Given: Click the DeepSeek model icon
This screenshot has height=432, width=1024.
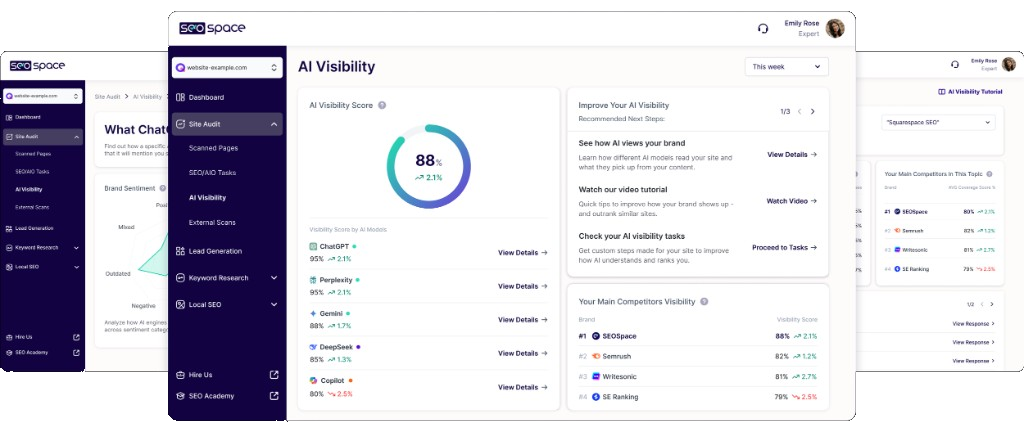Looking at the screenshot, I should [313, 347].
